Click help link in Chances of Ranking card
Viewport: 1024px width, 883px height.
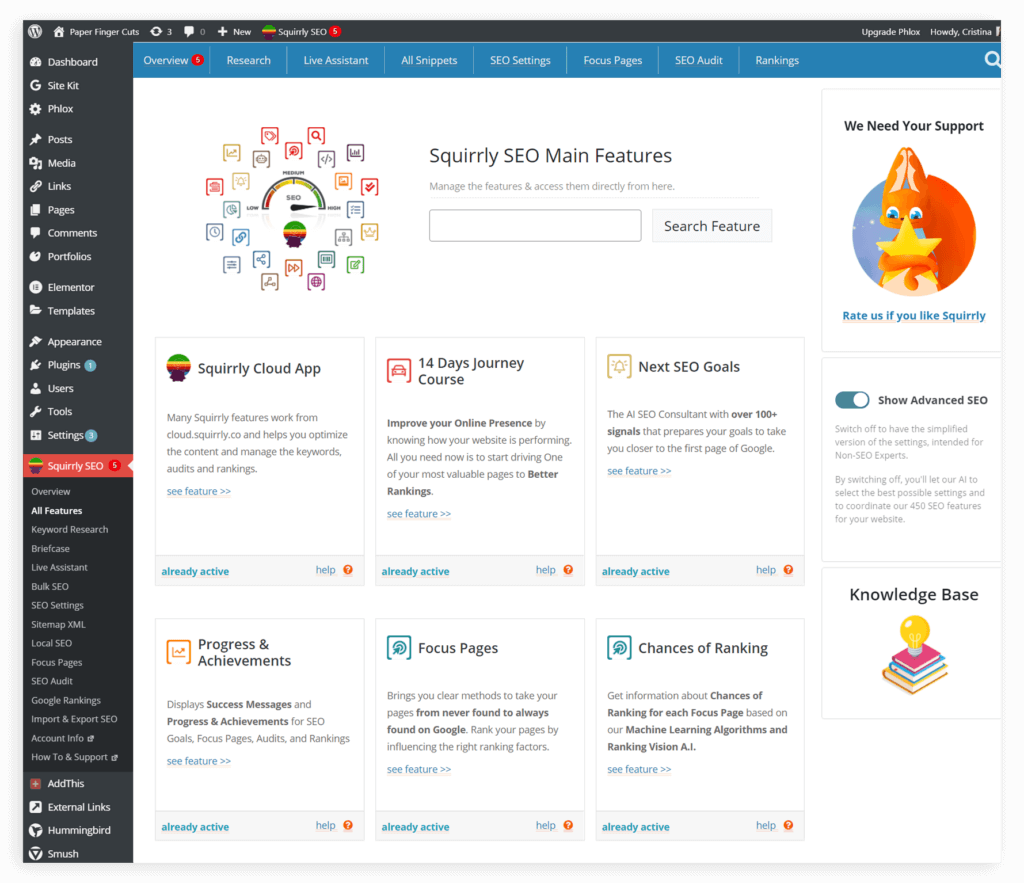(765, 826)
